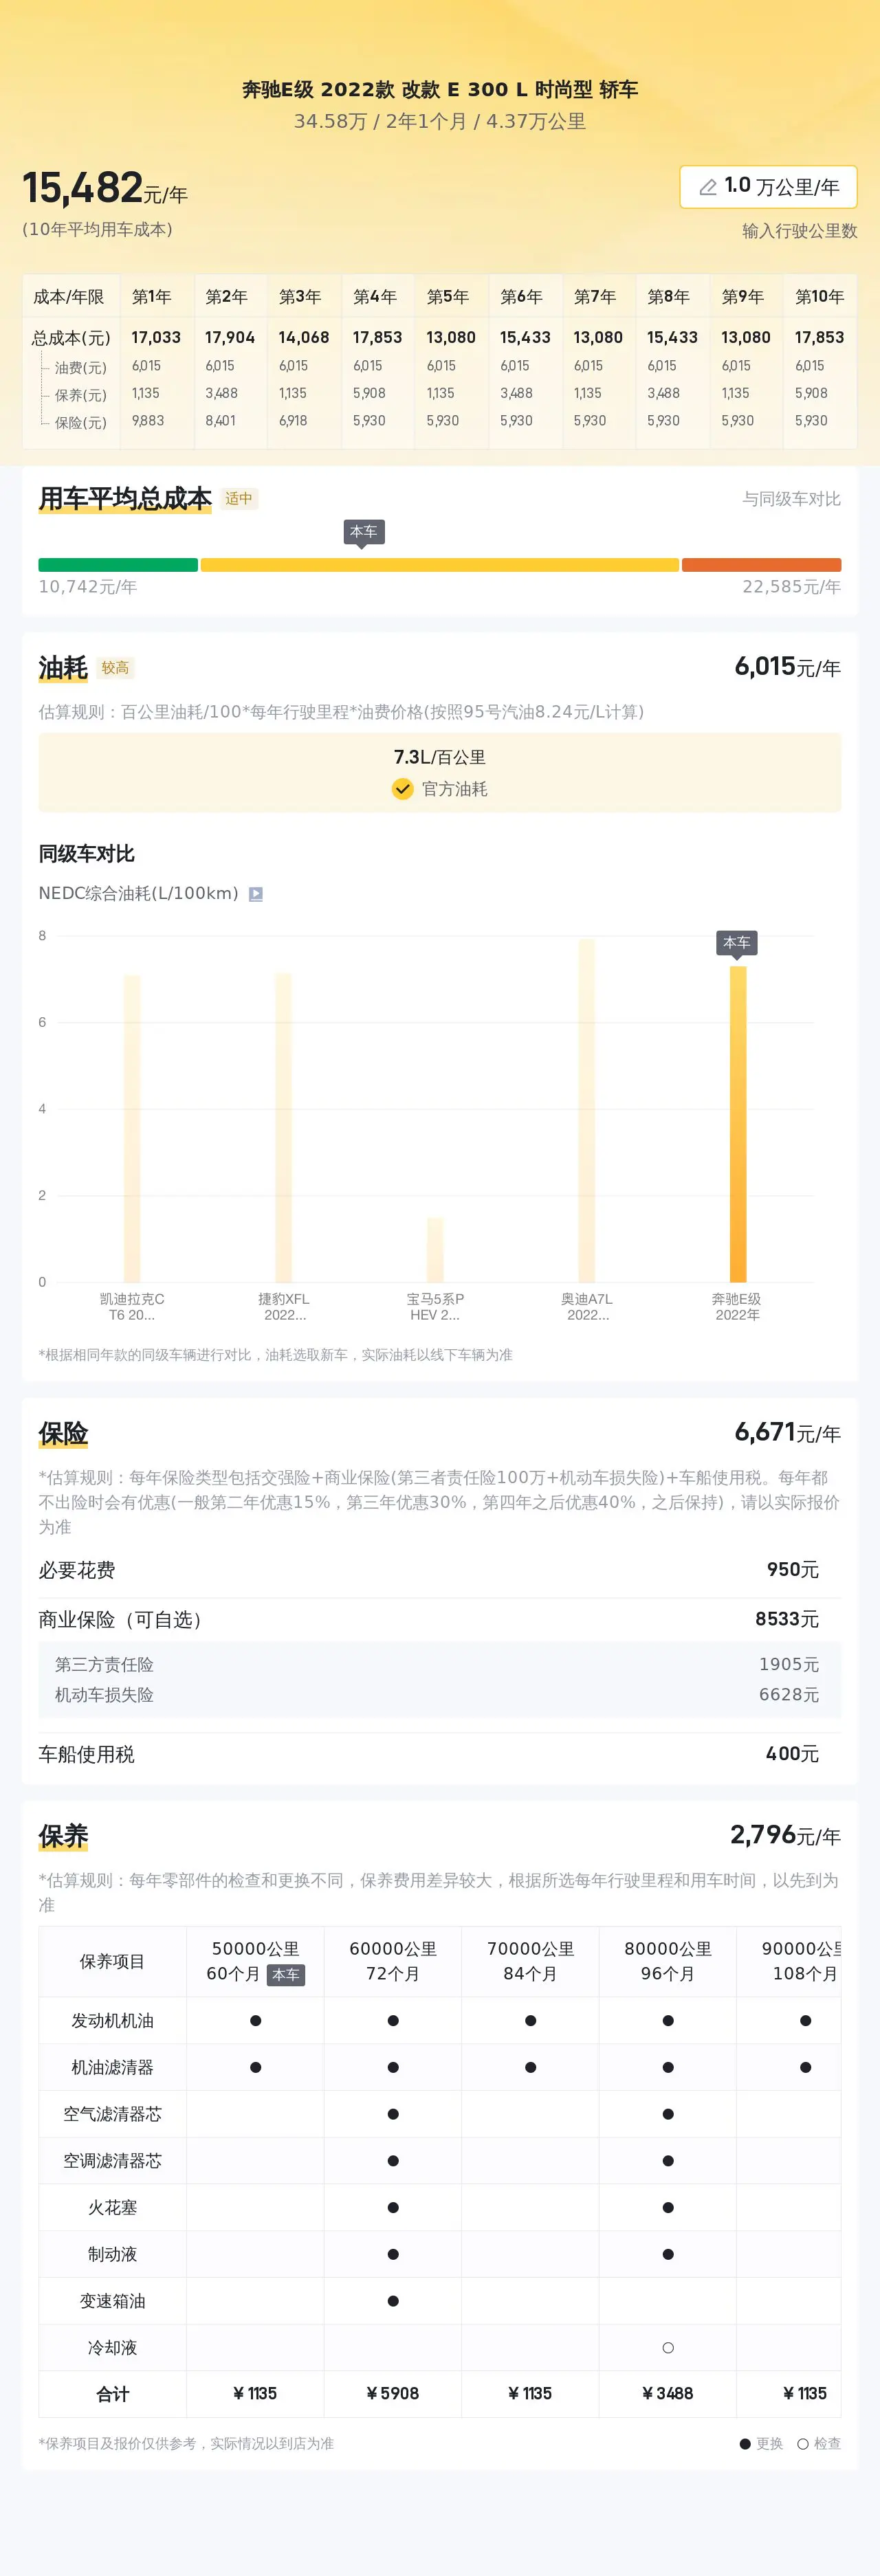Tap the pencil edit icon beside 1.0 万公里/年
Image resolution: width=880 pixels, height=2576 pixels.
pos(708,187)
